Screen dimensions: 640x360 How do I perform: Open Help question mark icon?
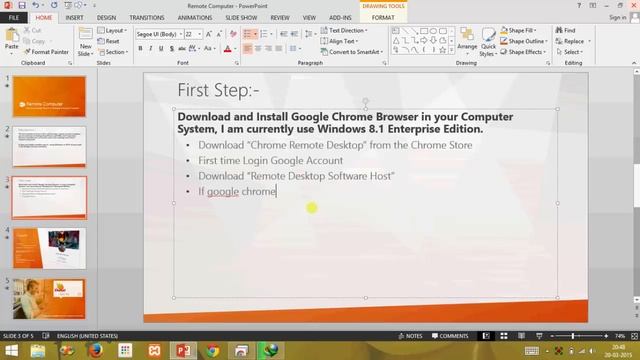pos(579,5)
